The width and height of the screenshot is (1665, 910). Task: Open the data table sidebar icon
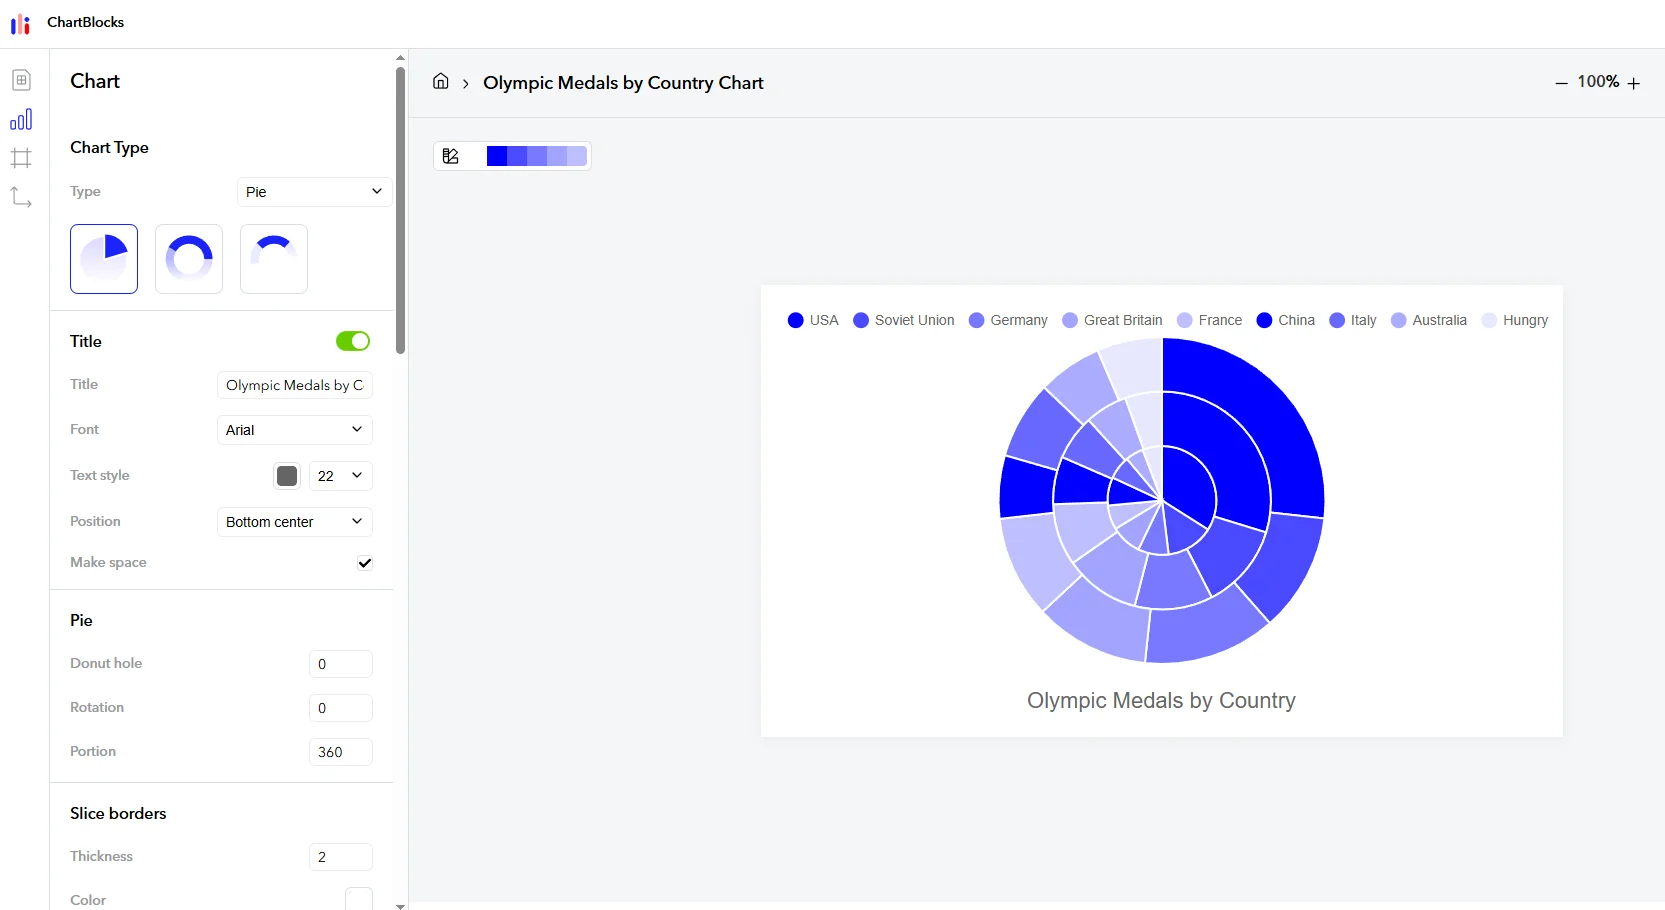[x=21, y=80]
